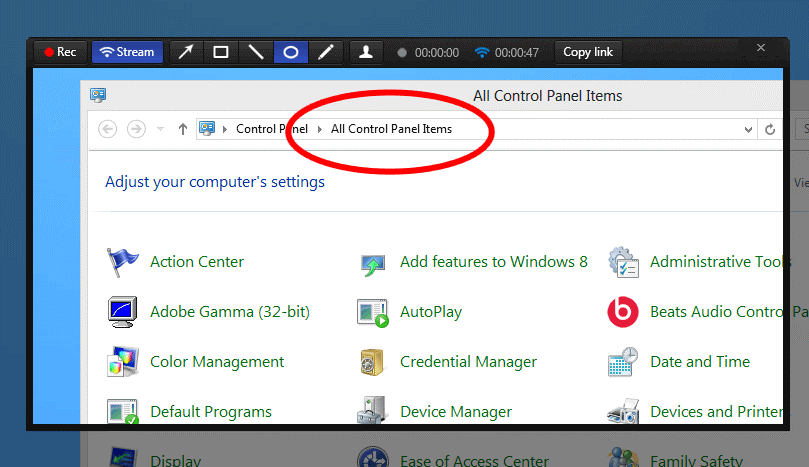The height and width of the screenshot is (467, 809).
Task: Click the address bar Control Panel icon
Action: pyautogui.click(x=207, y=128)
